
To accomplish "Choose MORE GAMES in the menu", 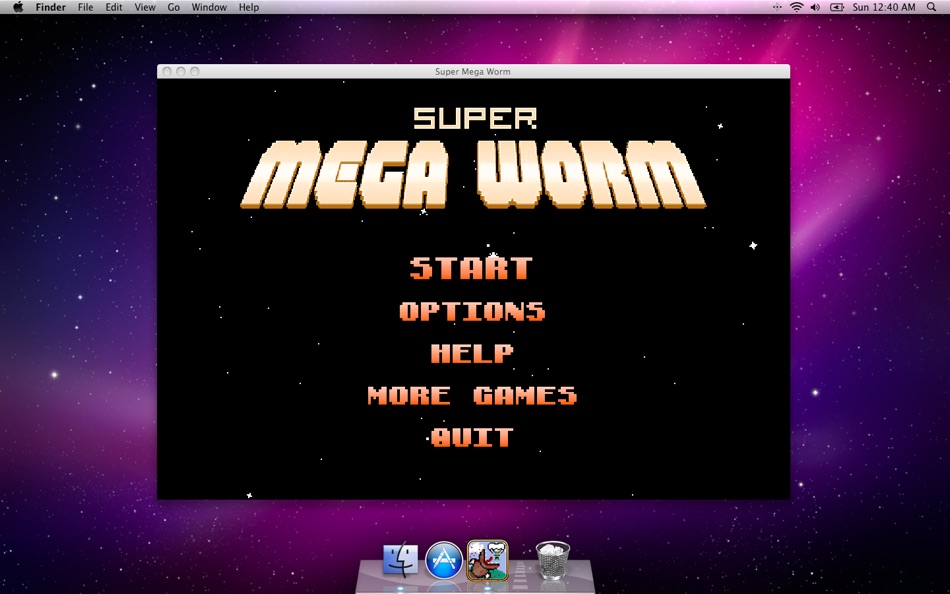I will (x=472, y=396).
